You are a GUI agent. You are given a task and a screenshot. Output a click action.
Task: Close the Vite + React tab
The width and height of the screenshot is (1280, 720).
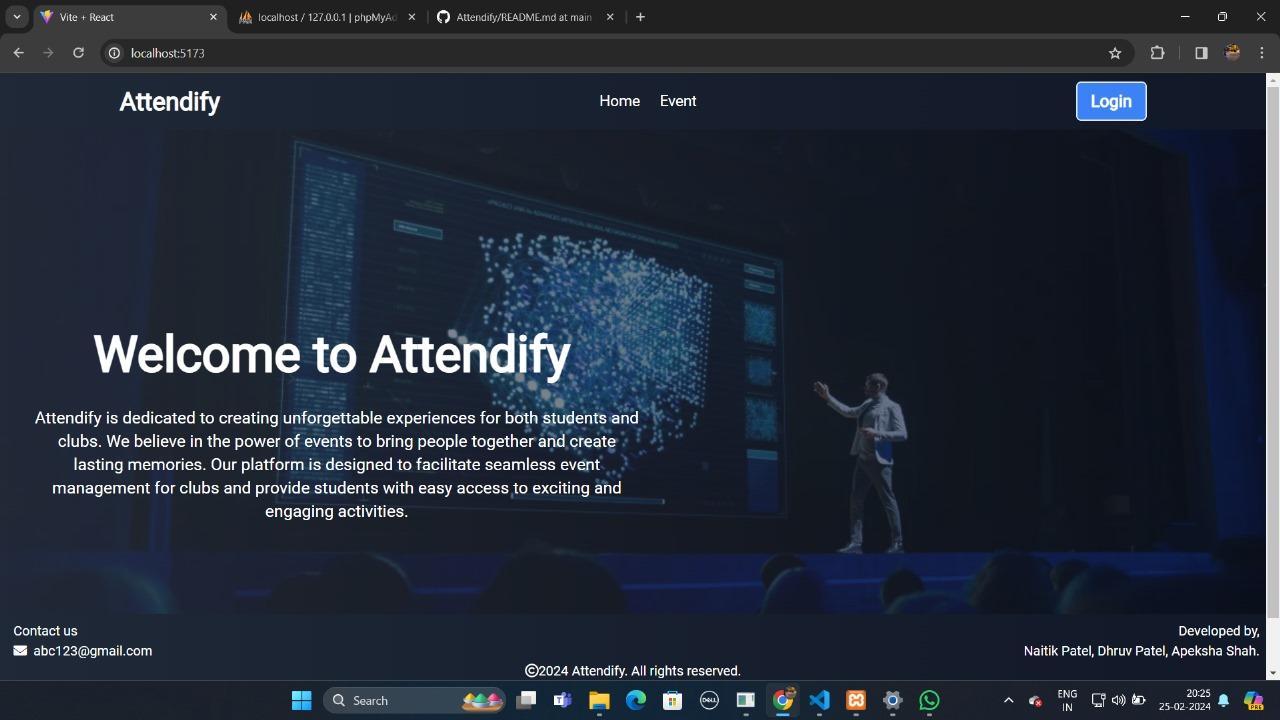pos(213,17)
